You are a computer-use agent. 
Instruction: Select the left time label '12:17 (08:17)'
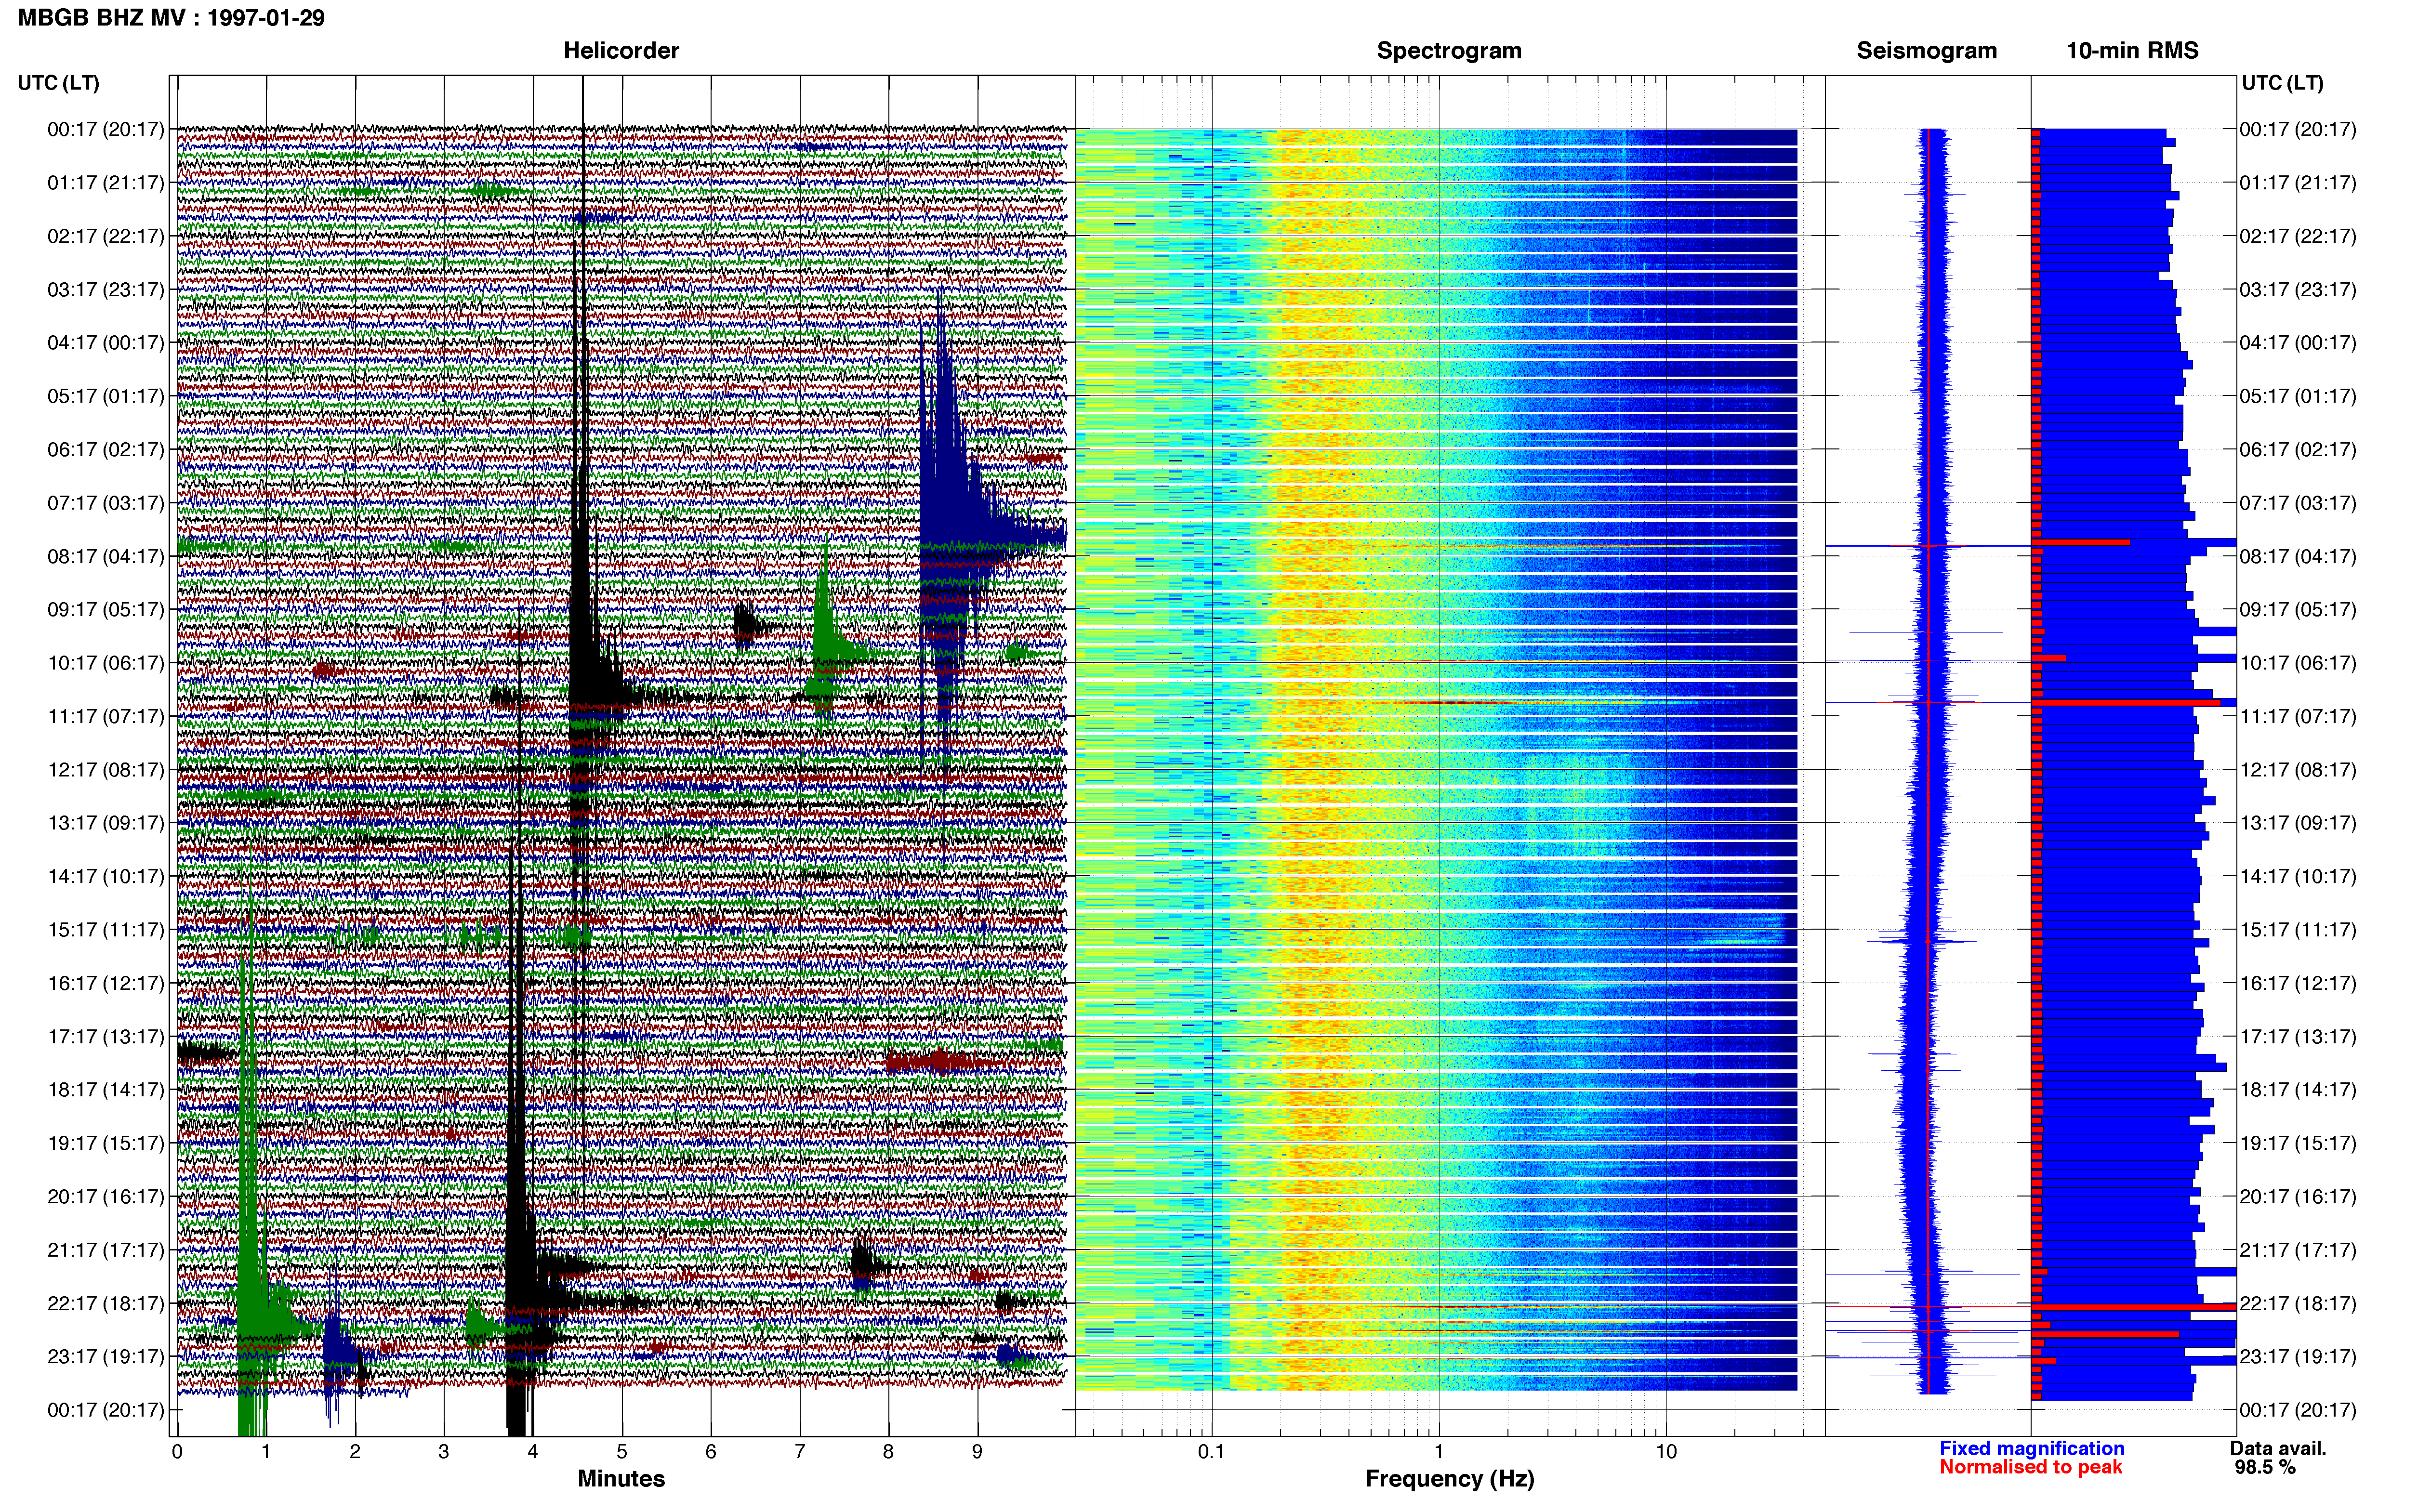(x=106, y=770)
